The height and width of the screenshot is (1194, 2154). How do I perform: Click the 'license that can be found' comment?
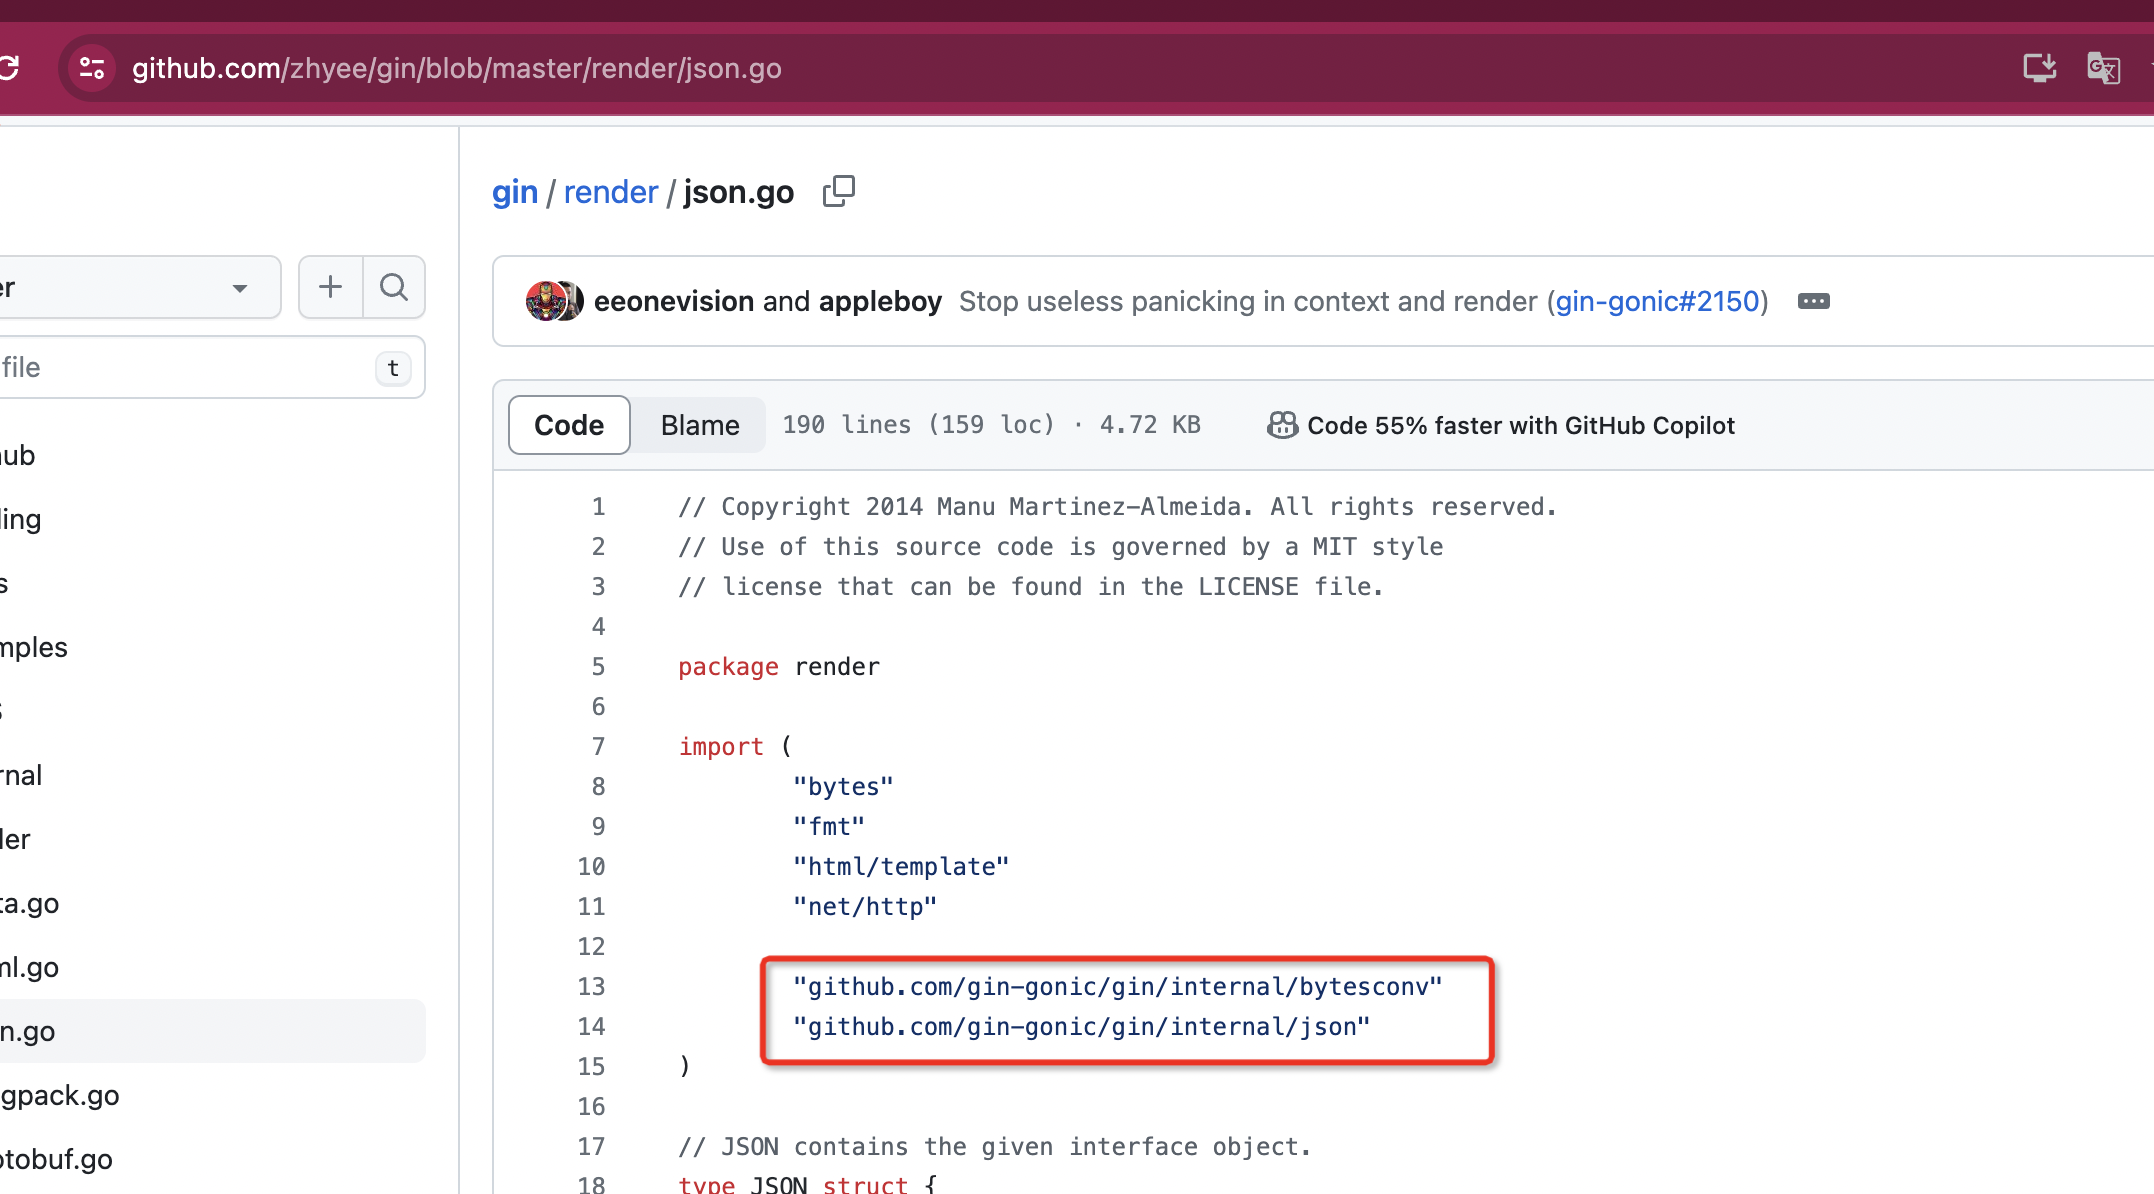click(1031, 587)
